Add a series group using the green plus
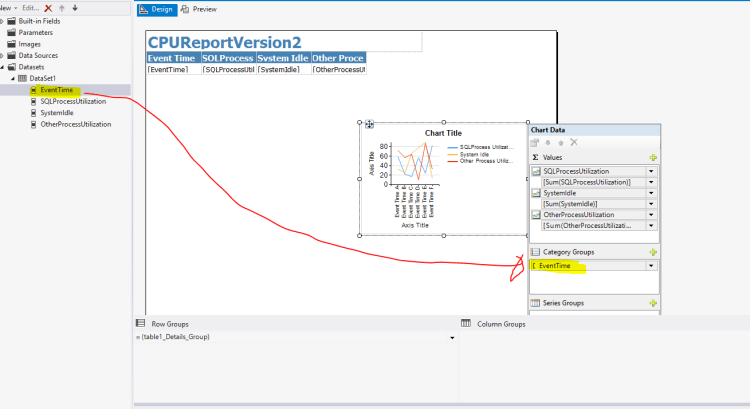The width and height of the screenshot is (750, 409). tap(652, 303)
